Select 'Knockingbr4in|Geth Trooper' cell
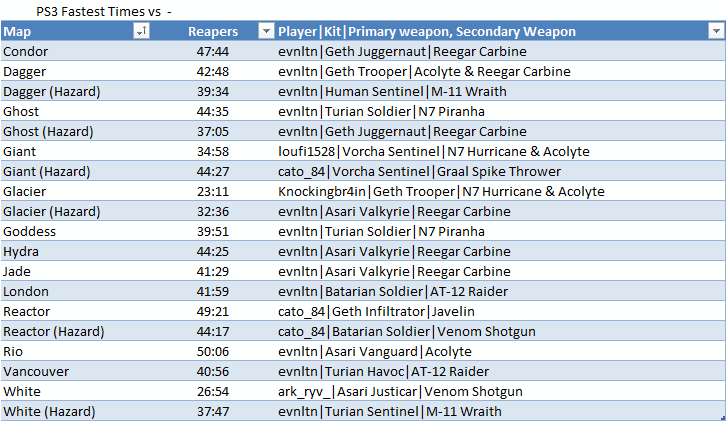 click(x=501, y=191)
